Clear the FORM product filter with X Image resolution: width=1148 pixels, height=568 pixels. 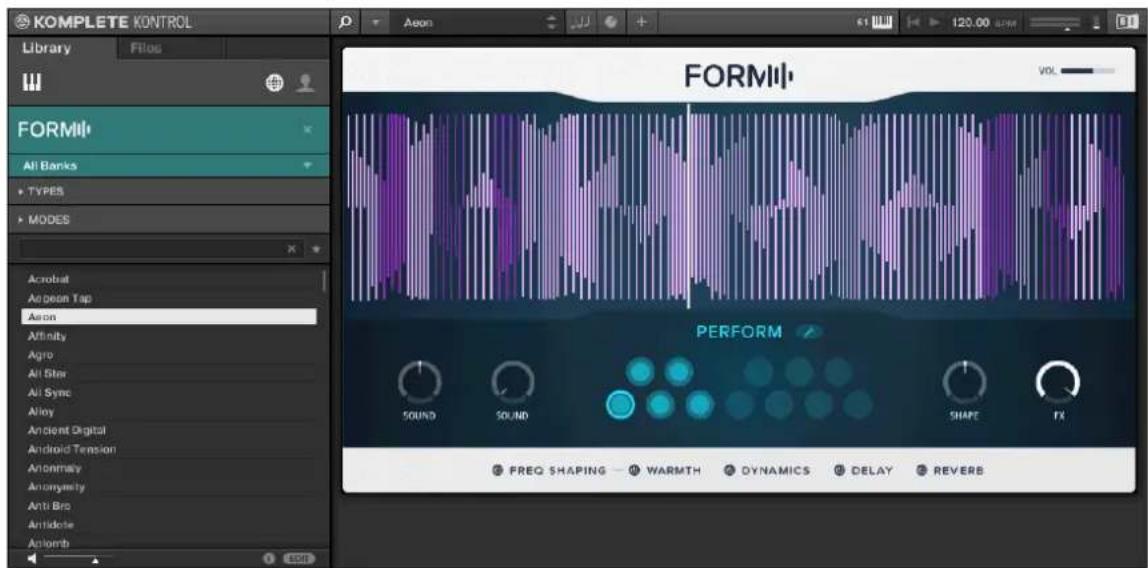[x=307, y=130]
